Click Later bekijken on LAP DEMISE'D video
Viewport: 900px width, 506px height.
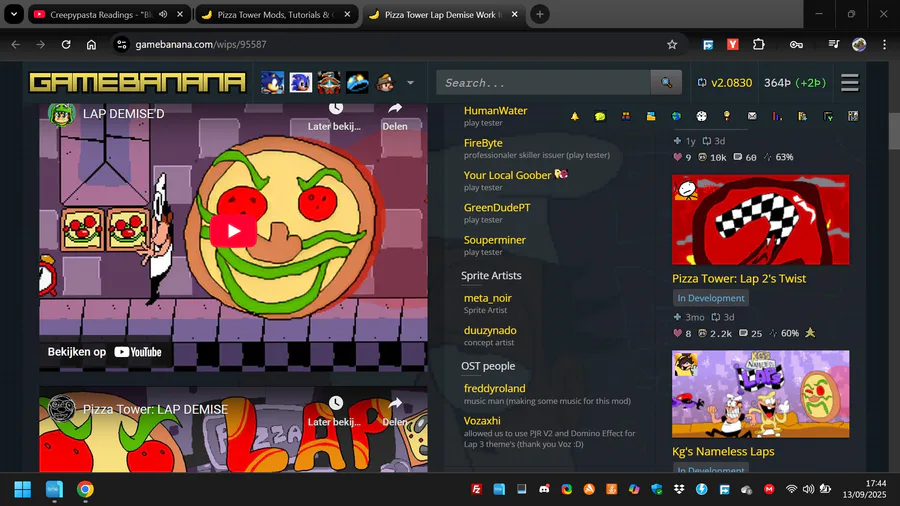[335, 118]
